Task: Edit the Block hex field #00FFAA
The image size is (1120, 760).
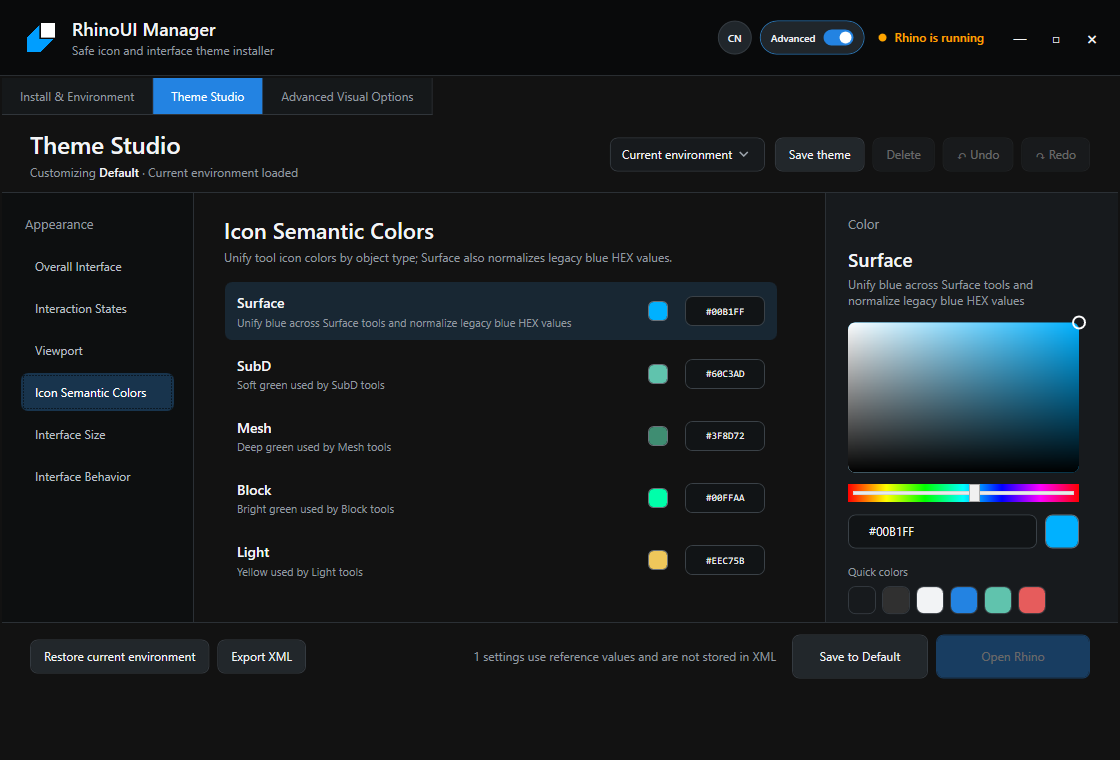Action: tap(725, 498)
